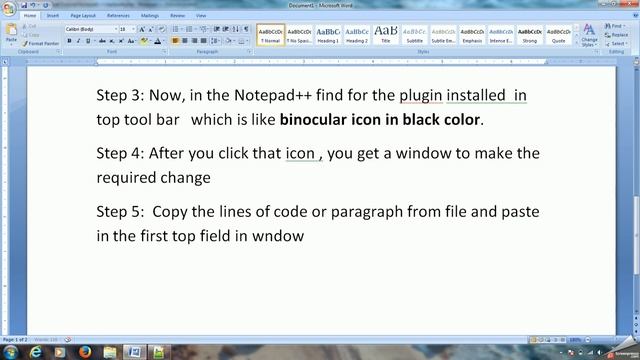Open the Select menu in Editing

click(616, 44)
